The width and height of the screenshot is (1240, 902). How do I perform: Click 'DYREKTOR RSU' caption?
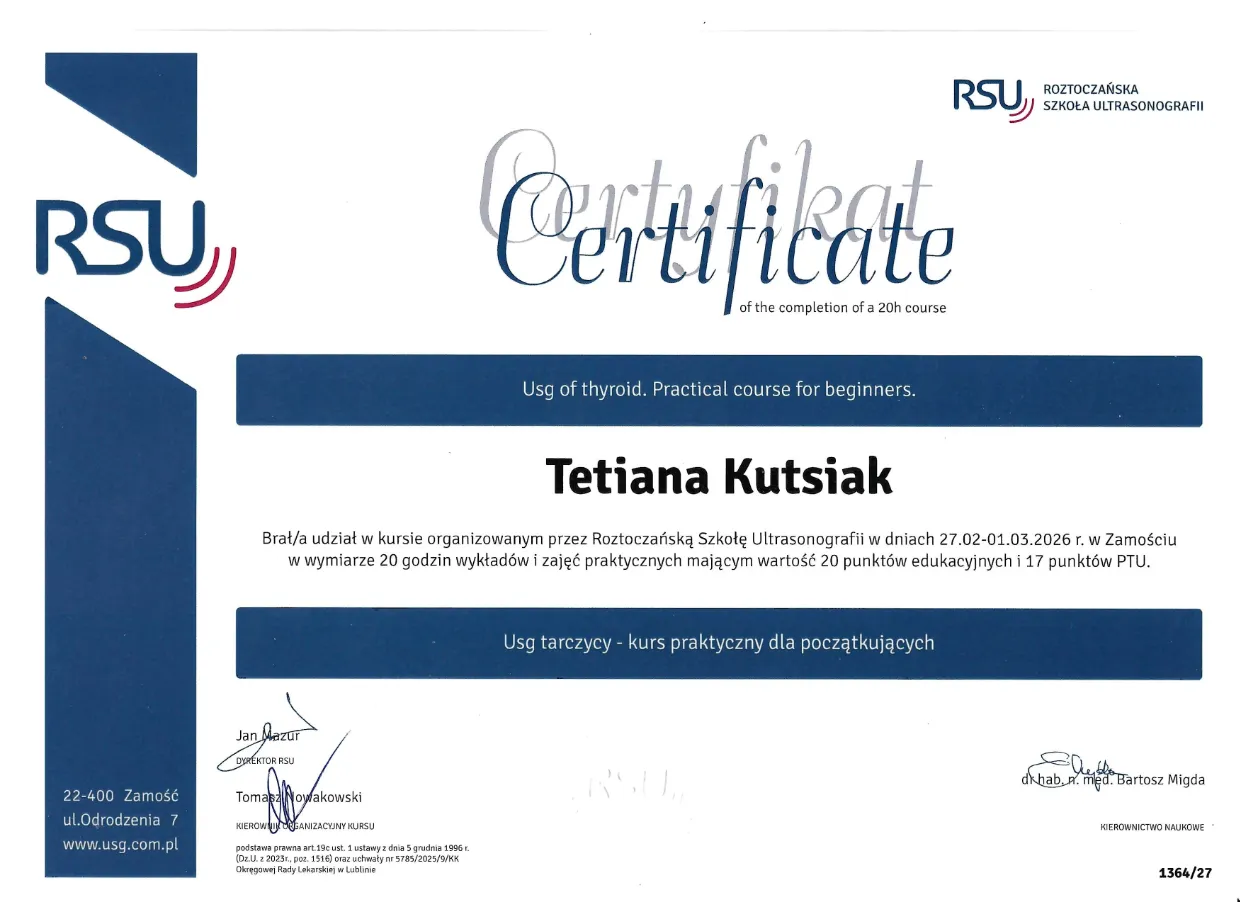click(265, 760)
